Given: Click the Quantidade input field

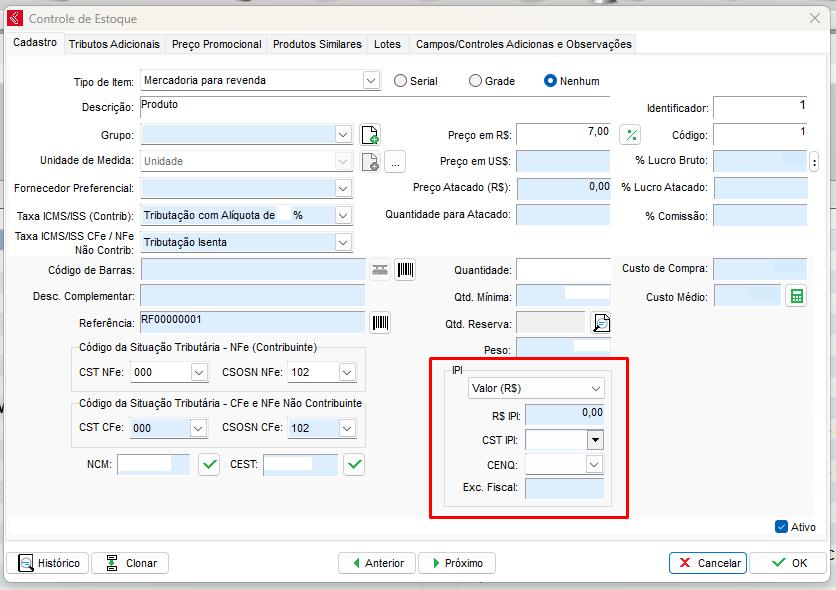Looking at the screenshot, I should pyautogui.click(x=564, y=270).
